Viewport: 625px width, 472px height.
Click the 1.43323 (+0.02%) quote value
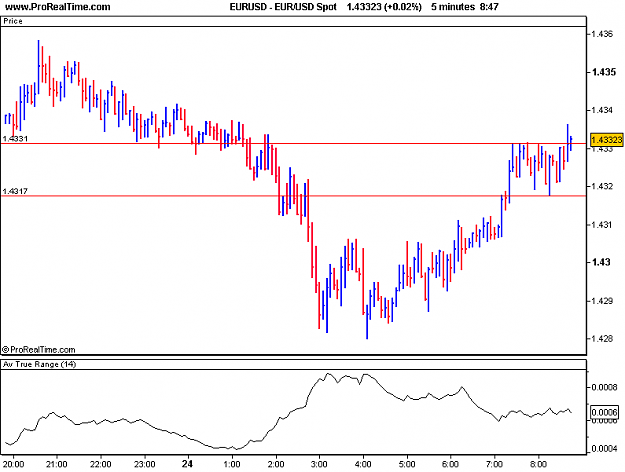(x=384, y=7)
